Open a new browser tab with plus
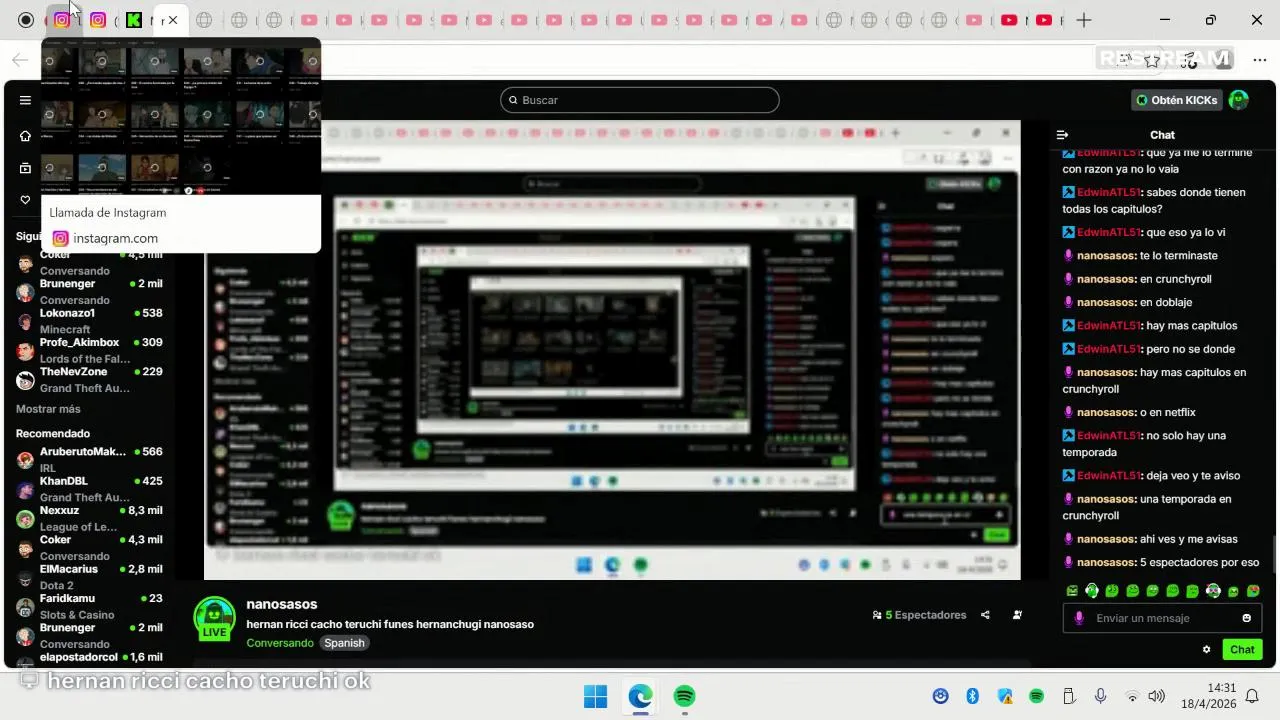The height and width of the screenshot is (720, 1280). (1083, 20)
